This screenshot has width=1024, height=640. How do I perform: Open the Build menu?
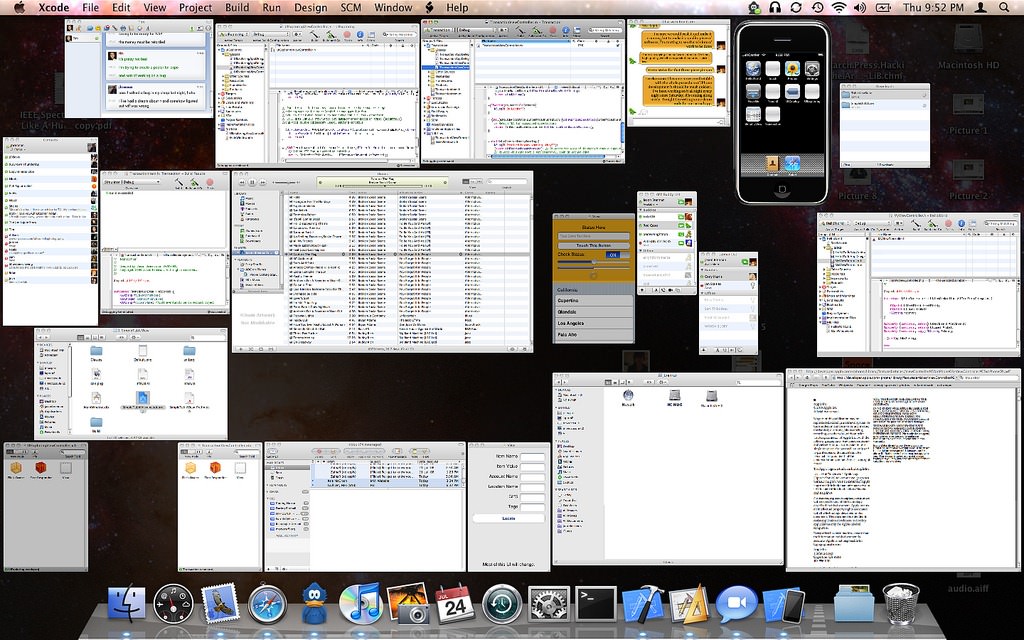tap(236, 7)
